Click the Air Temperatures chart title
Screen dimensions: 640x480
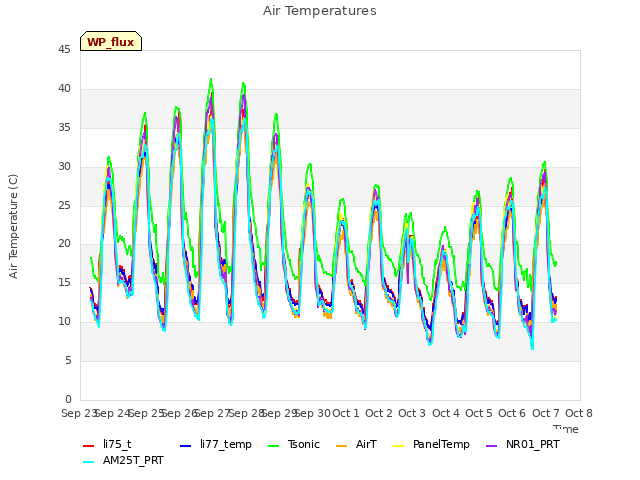click(320, 11)
